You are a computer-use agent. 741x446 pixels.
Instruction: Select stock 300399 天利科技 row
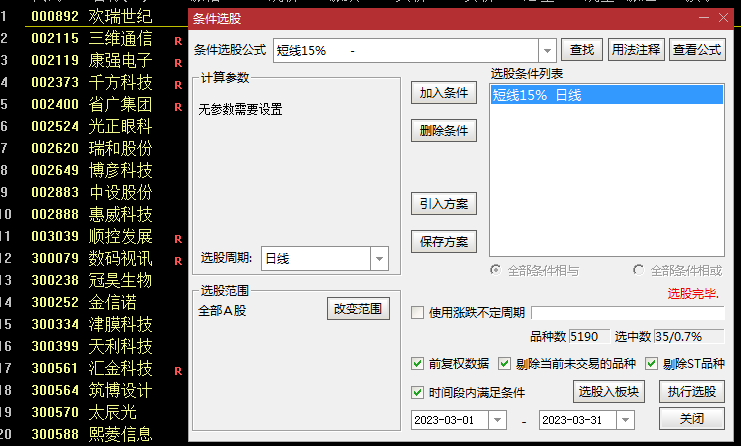point(92,346)
